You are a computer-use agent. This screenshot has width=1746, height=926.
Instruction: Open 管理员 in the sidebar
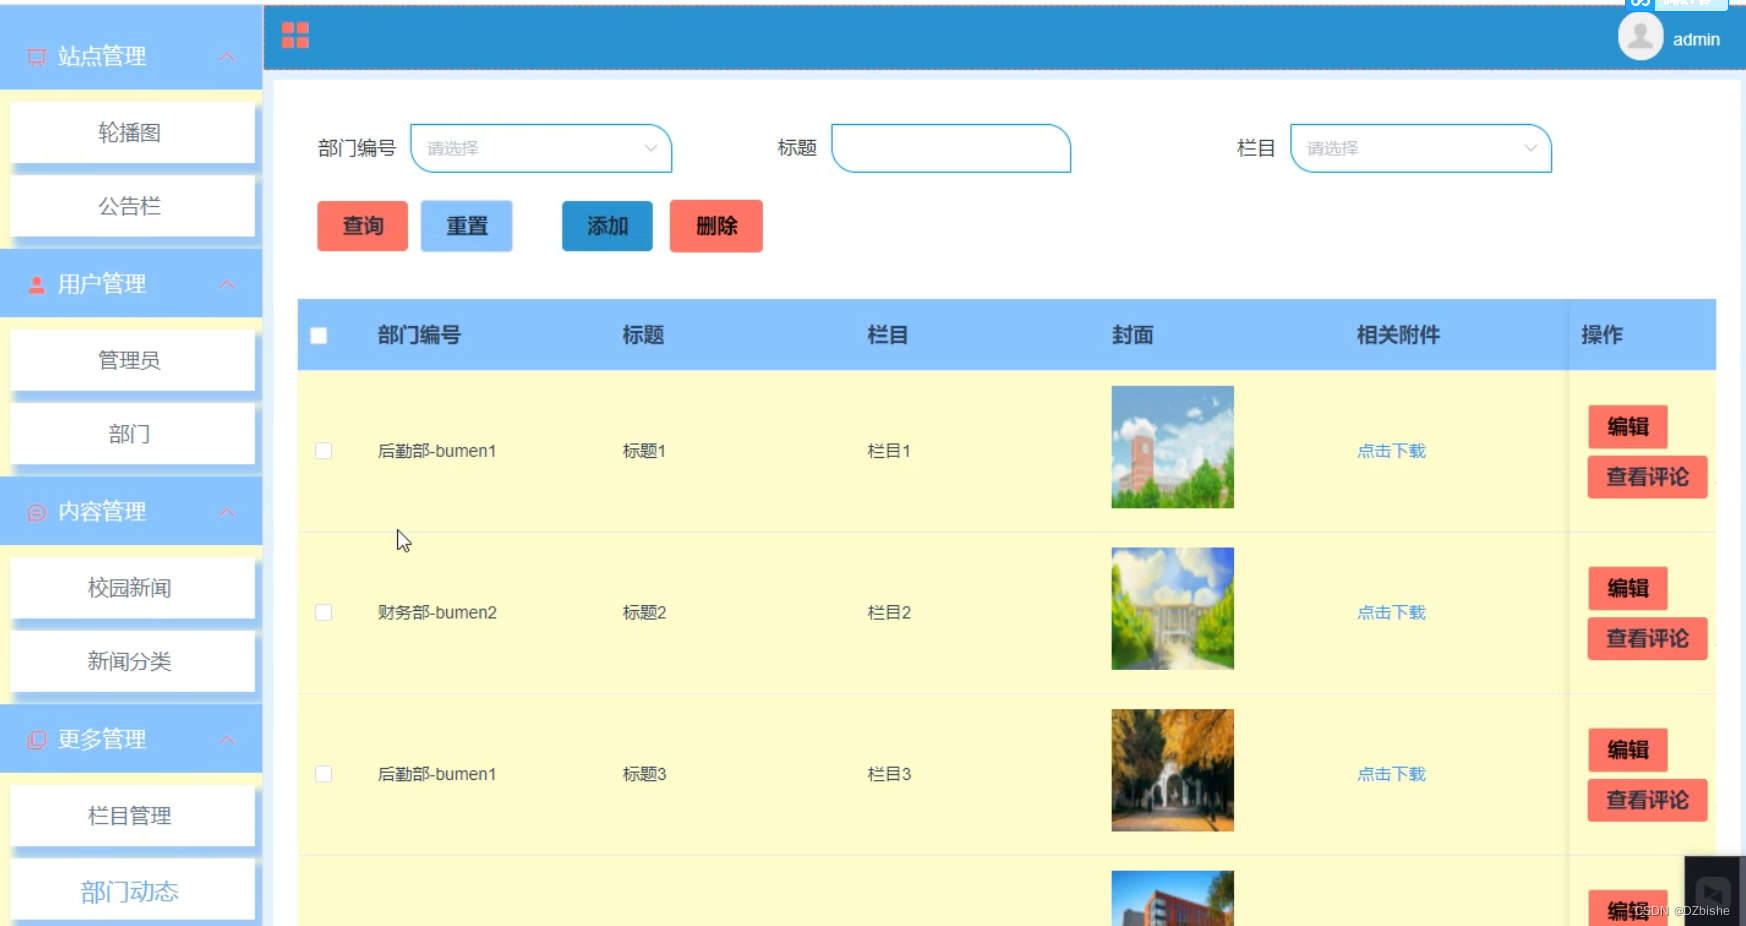coord(132,361)
